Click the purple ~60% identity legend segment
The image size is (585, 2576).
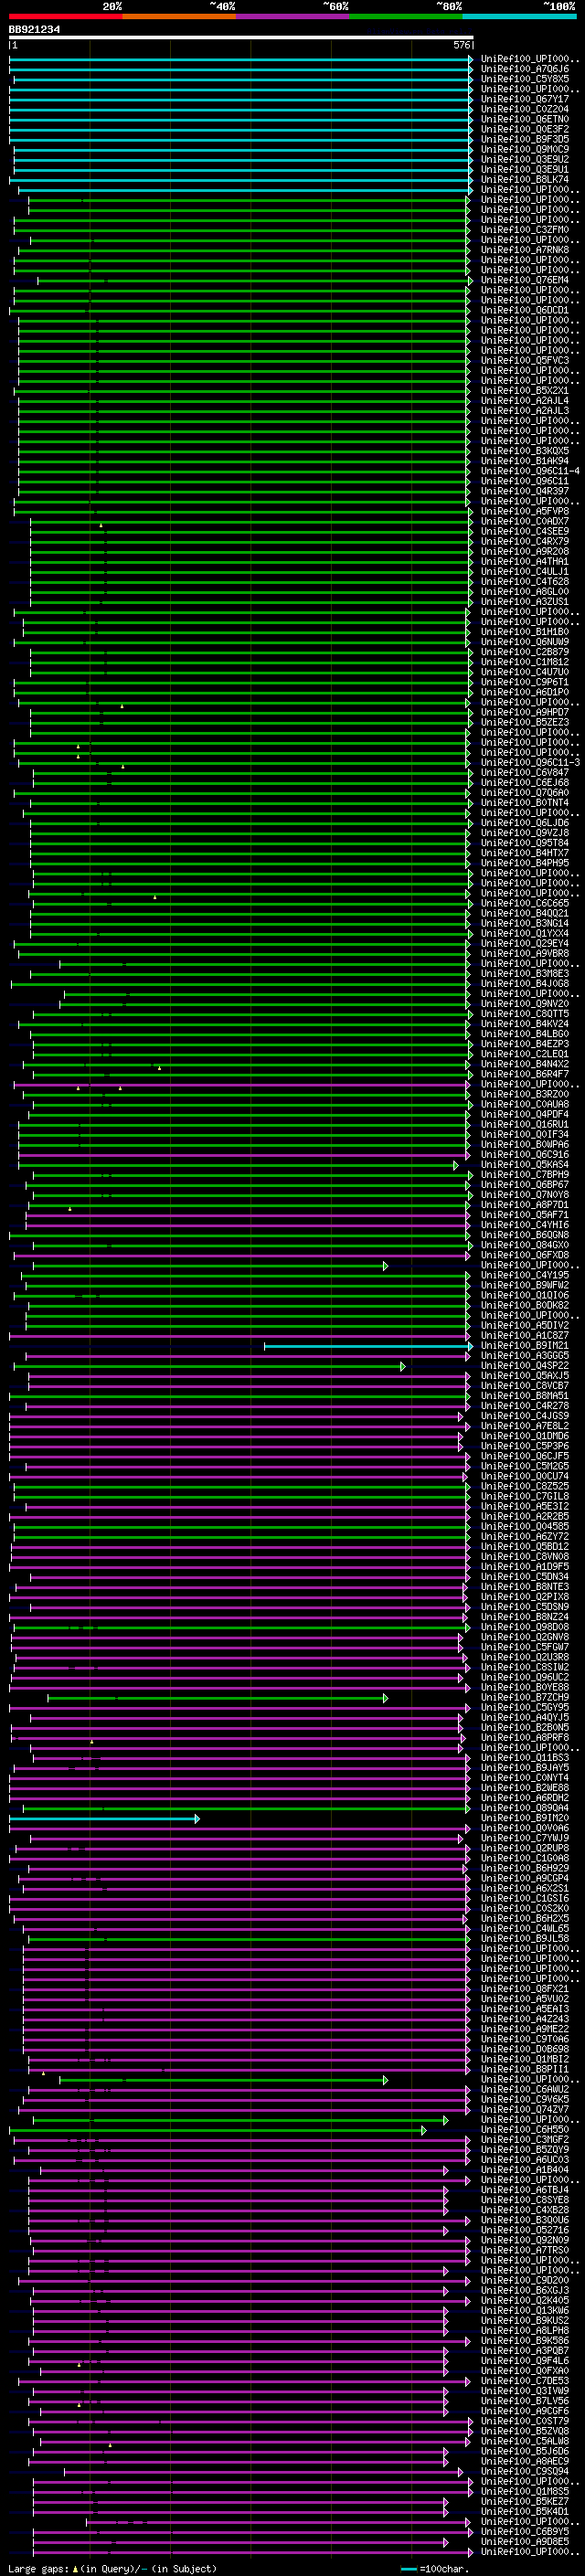coord(293,16)
